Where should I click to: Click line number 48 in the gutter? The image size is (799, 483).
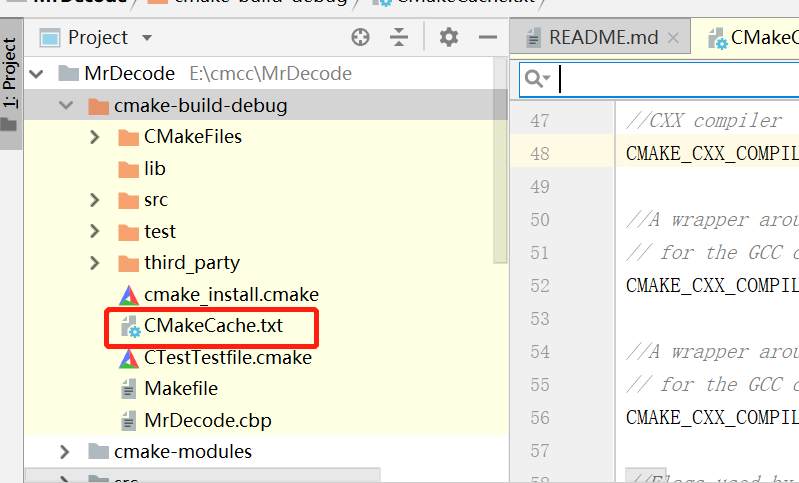(x=540, y=153)
